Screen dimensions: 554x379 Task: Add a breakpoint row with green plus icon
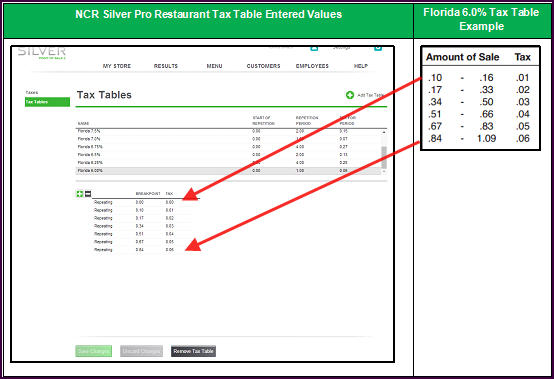tap(80, 194)
